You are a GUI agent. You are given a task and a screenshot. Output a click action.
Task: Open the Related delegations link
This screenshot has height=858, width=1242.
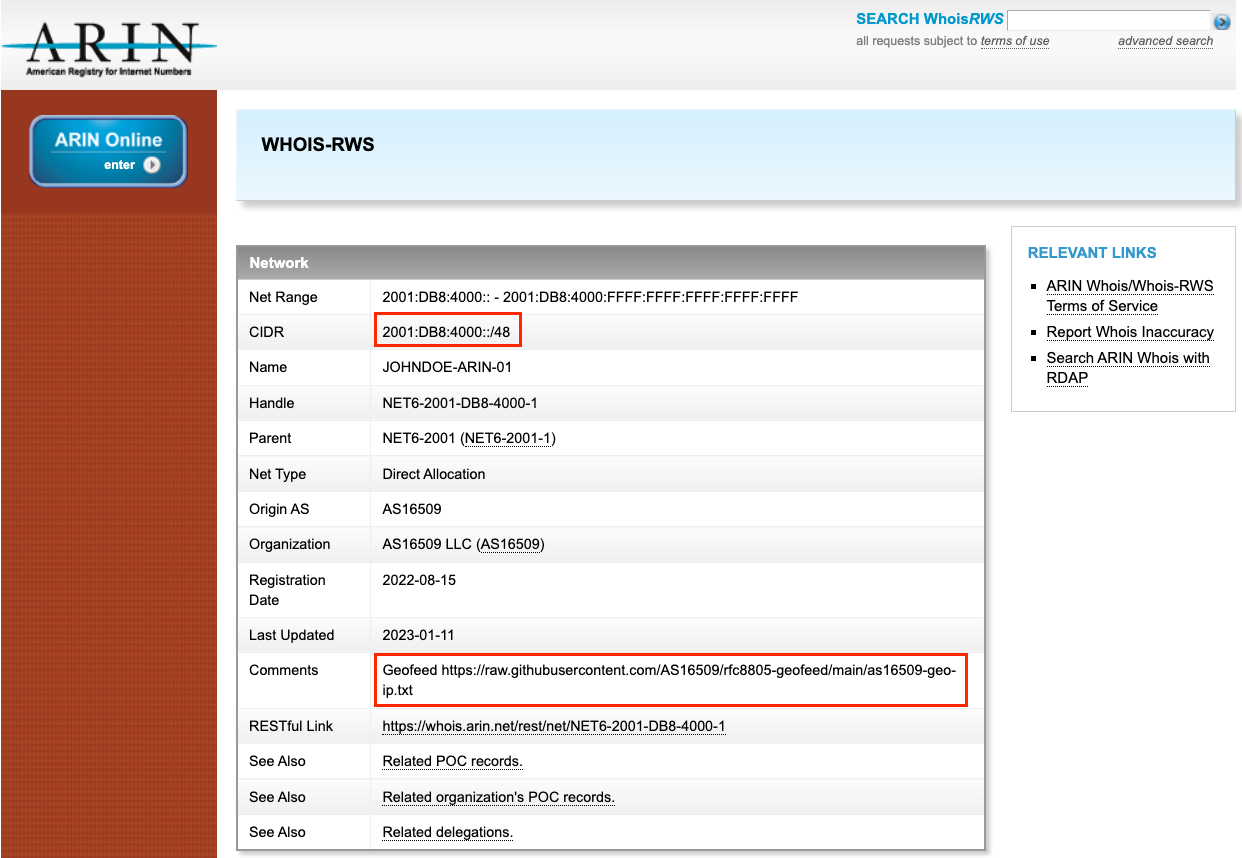pyautogui.click(x=447, y=832)
